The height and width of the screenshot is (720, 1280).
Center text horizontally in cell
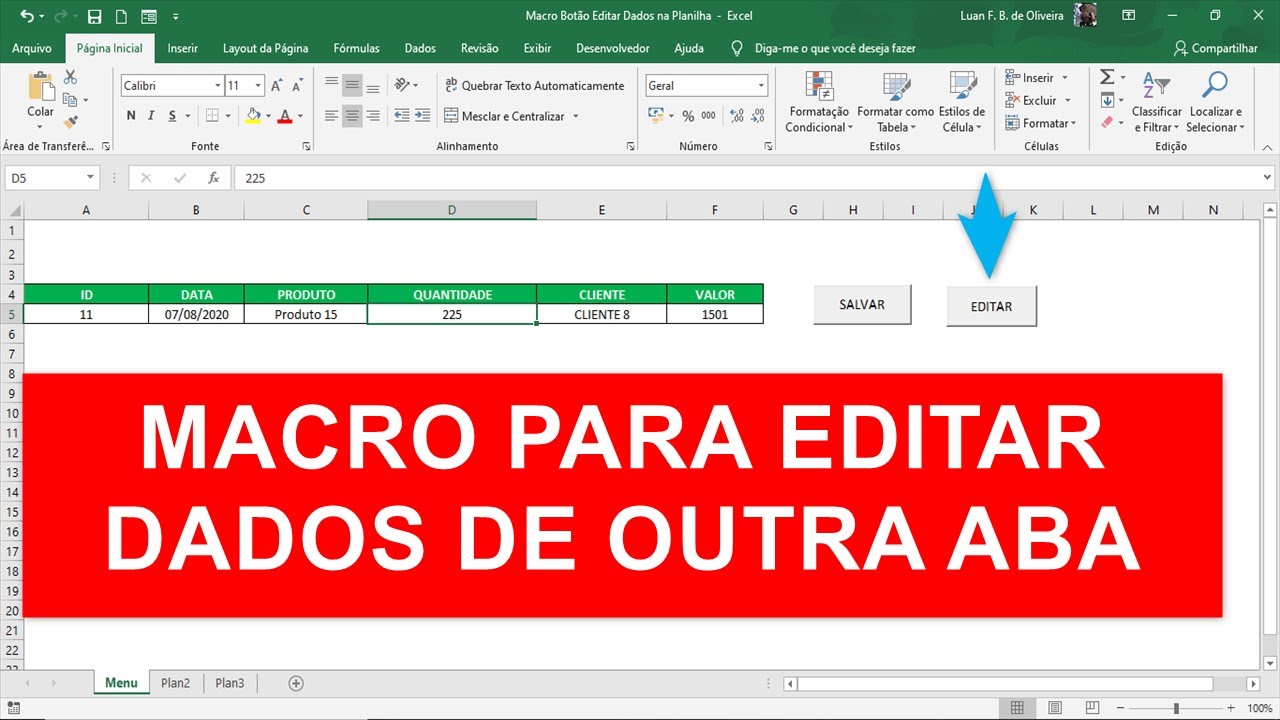[x=352, y=116]
